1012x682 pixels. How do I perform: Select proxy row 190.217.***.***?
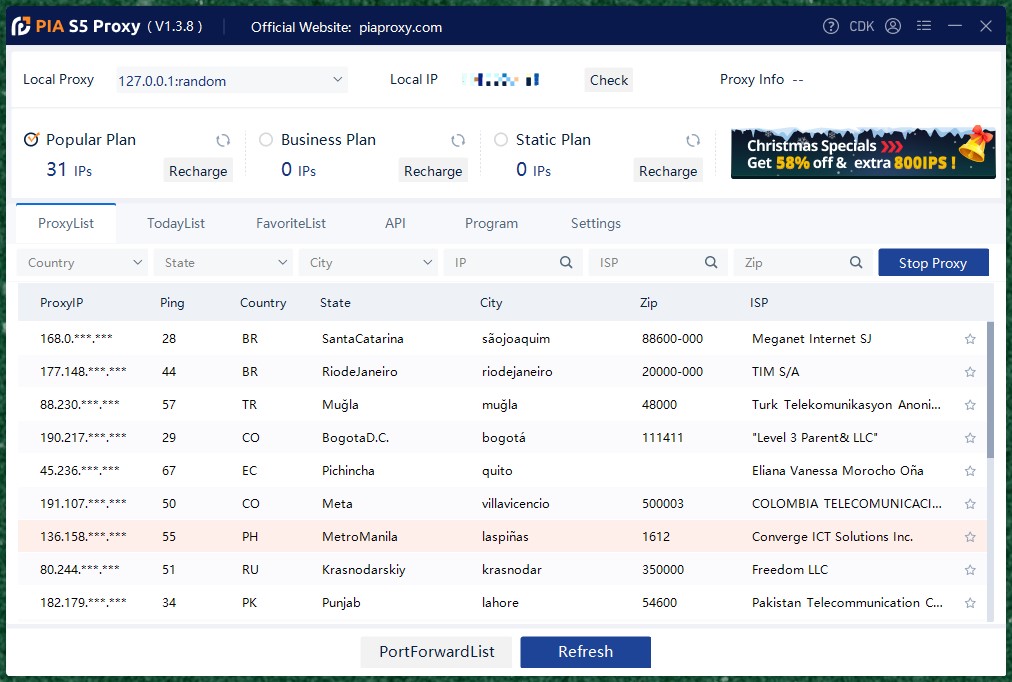(x=502, y=437)
